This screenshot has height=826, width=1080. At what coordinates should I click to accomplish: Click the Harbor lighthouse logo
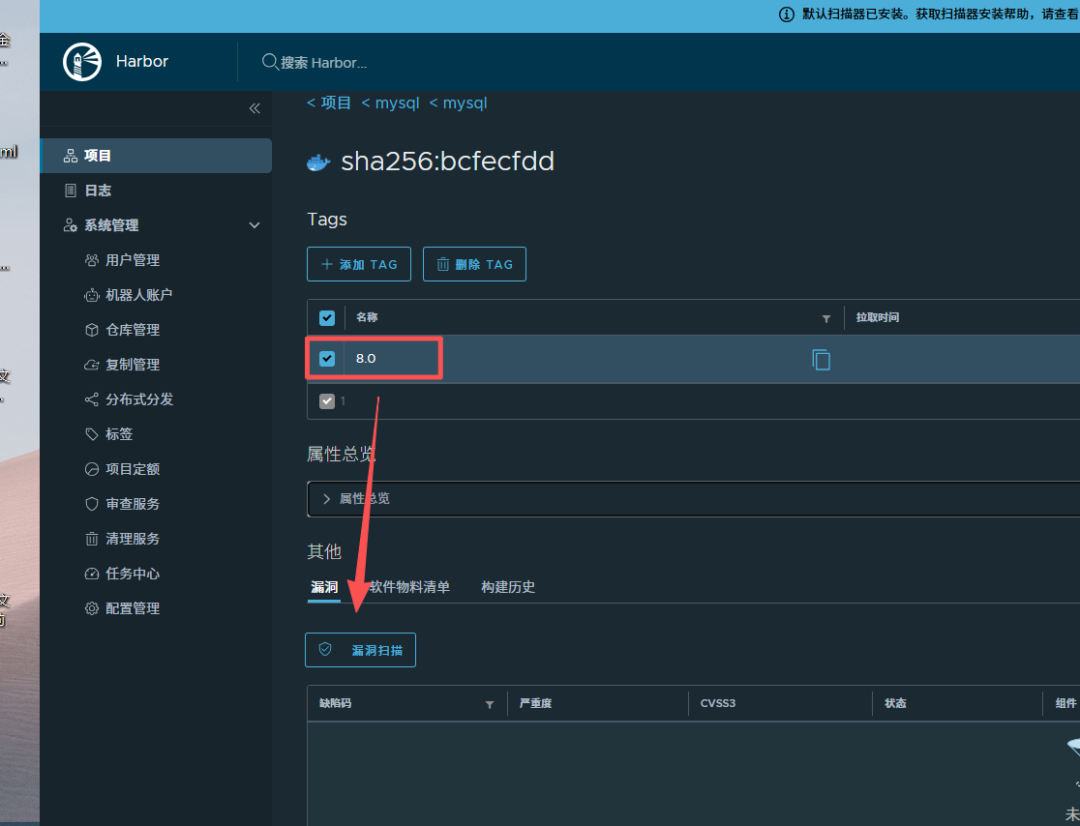point(82,61)
